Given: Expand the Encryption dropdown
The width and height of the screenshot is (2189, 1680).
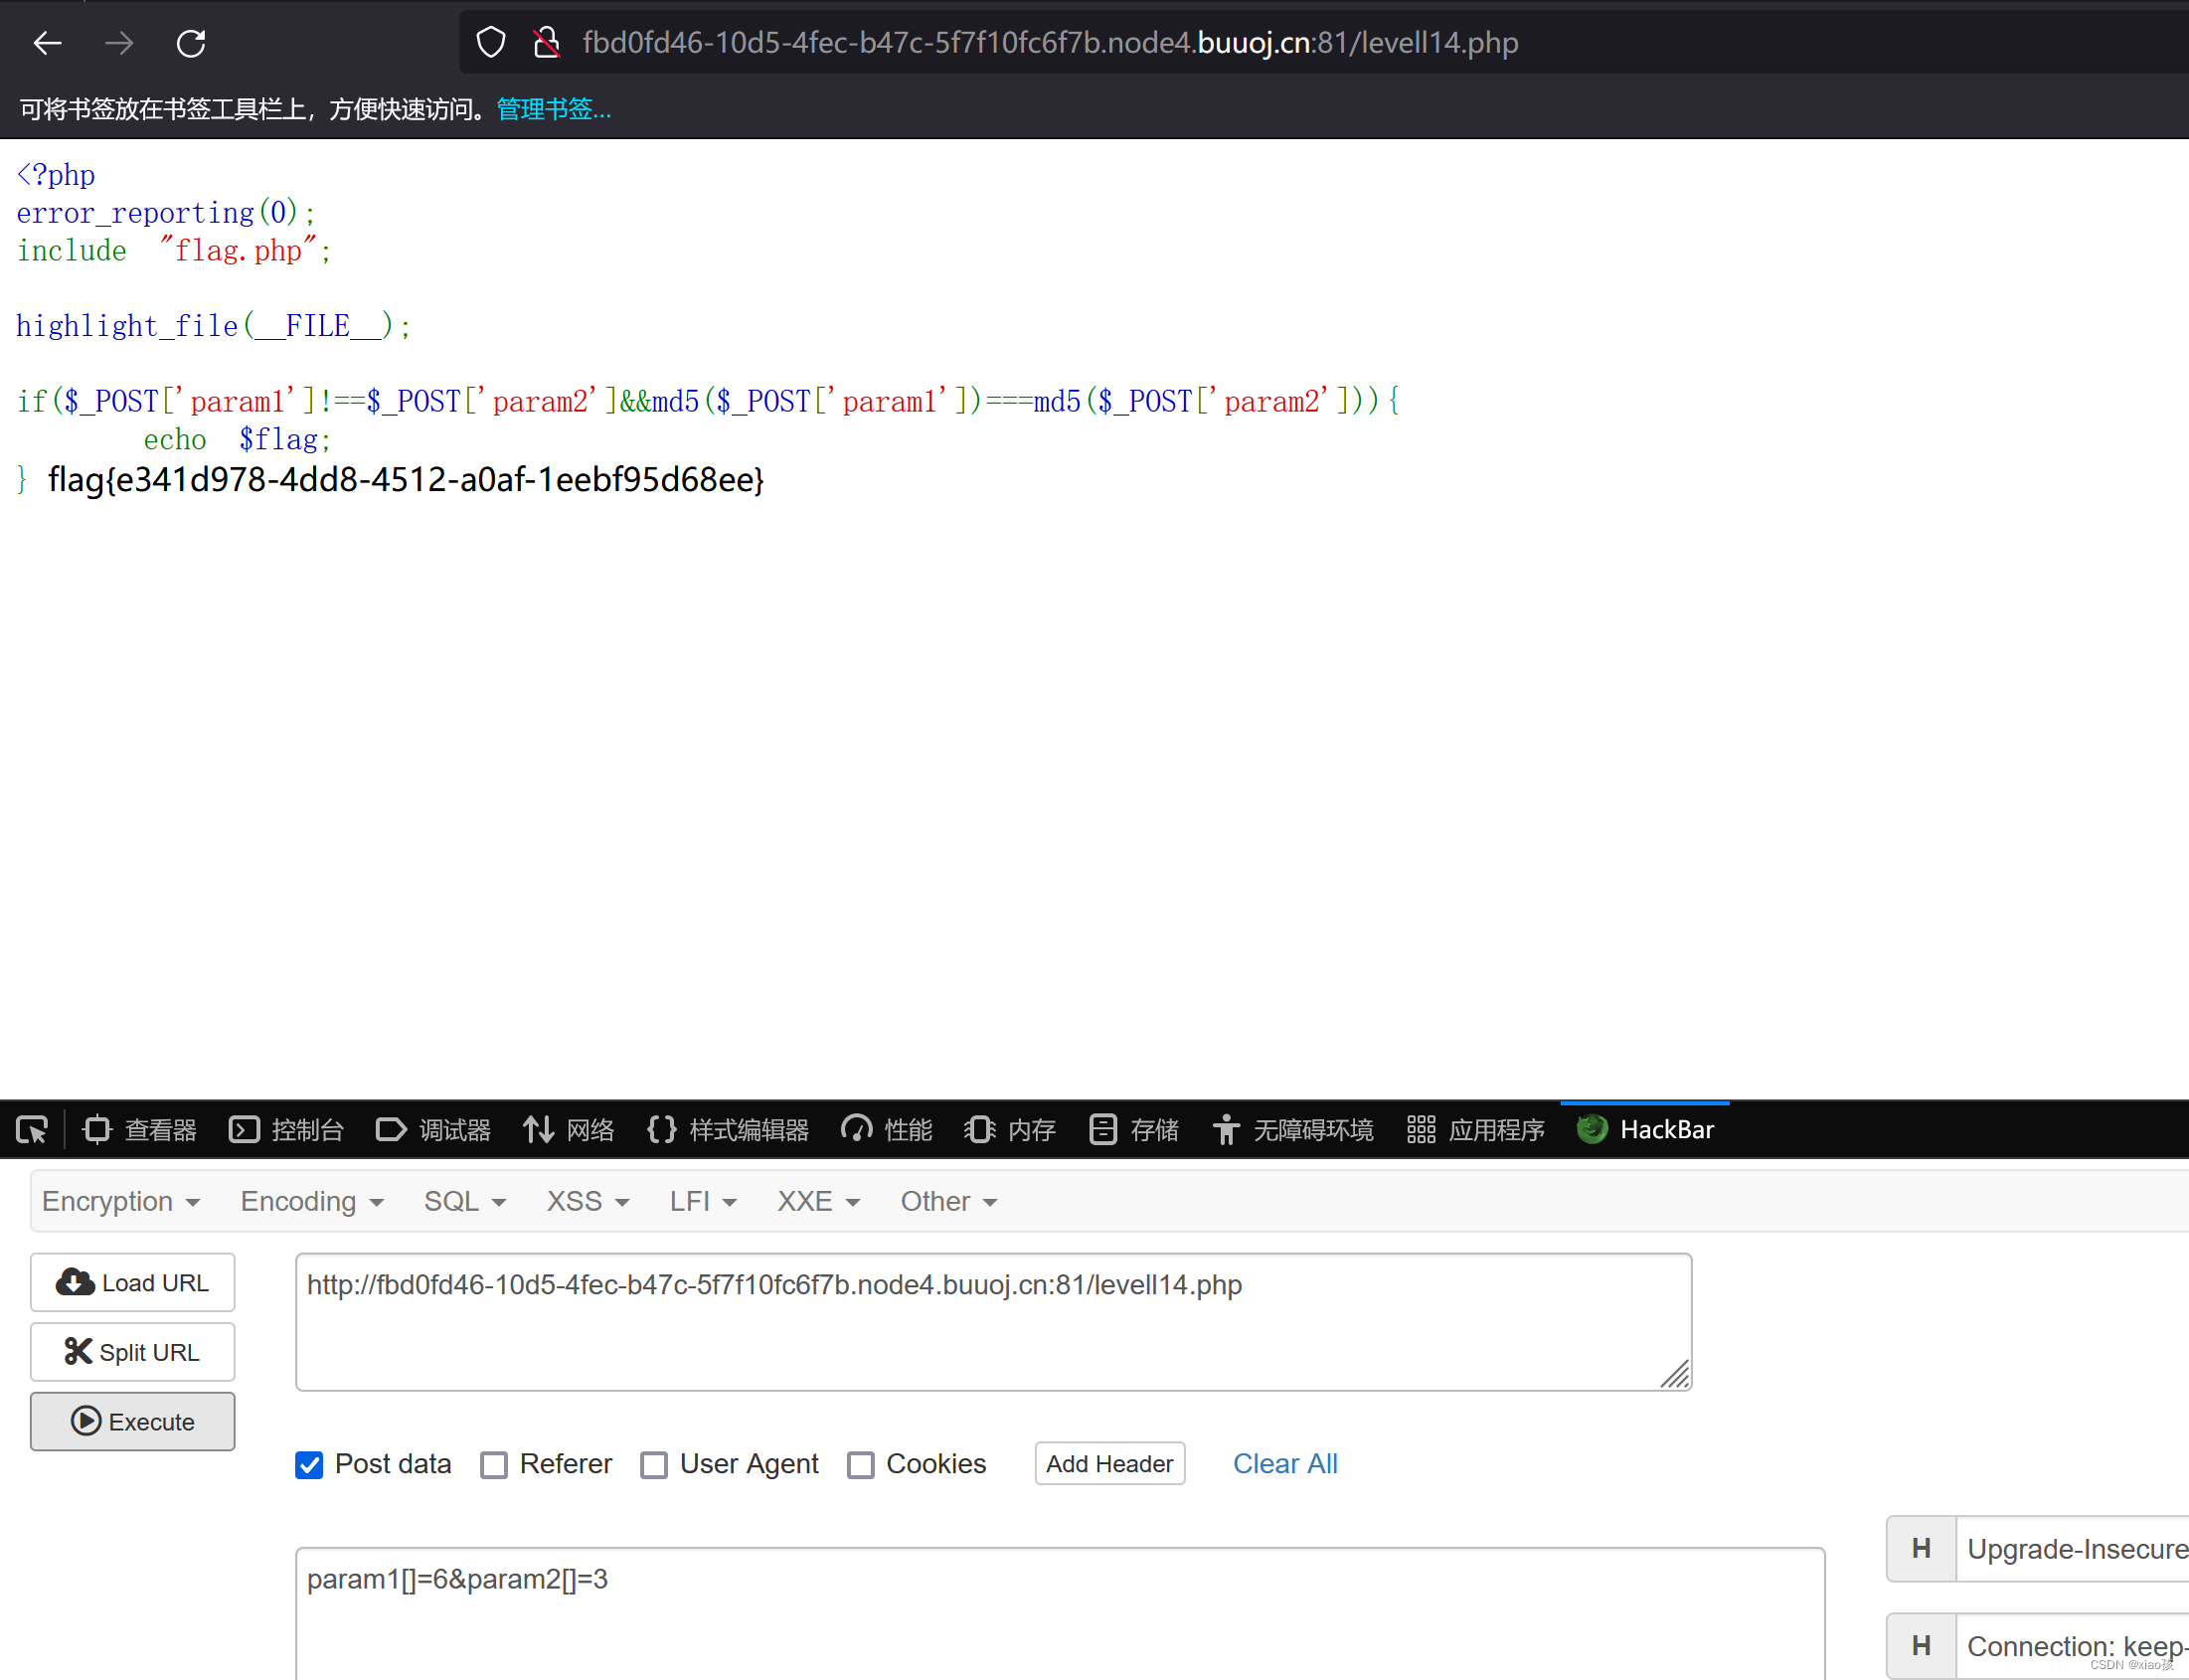Looking at the screenshot, I should 121,1201.
